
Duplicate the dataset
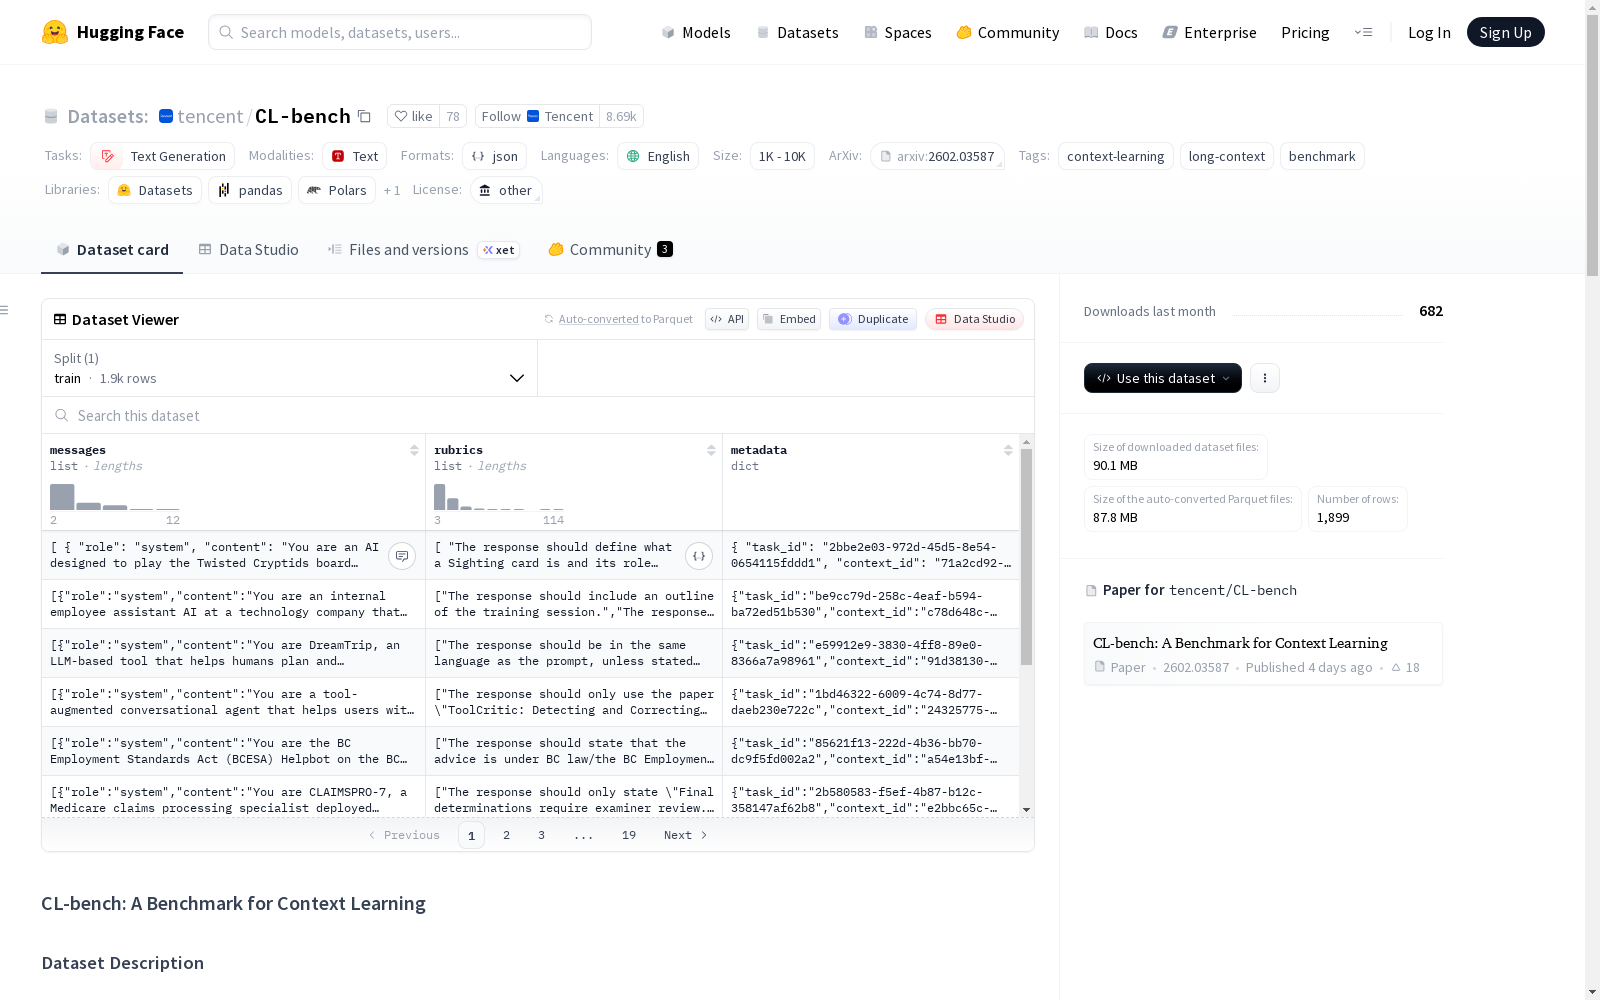pyautogui.click(x=873, y=319)
